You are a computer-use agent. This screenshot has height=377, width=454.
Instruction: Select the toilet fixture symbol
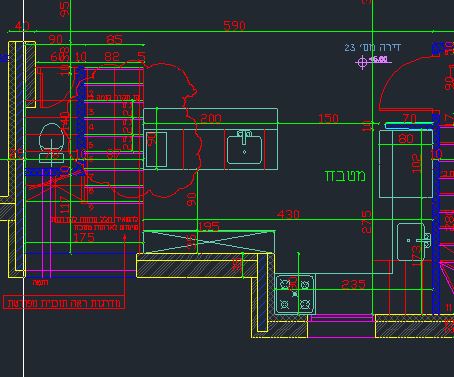click(x=52, y=143)
